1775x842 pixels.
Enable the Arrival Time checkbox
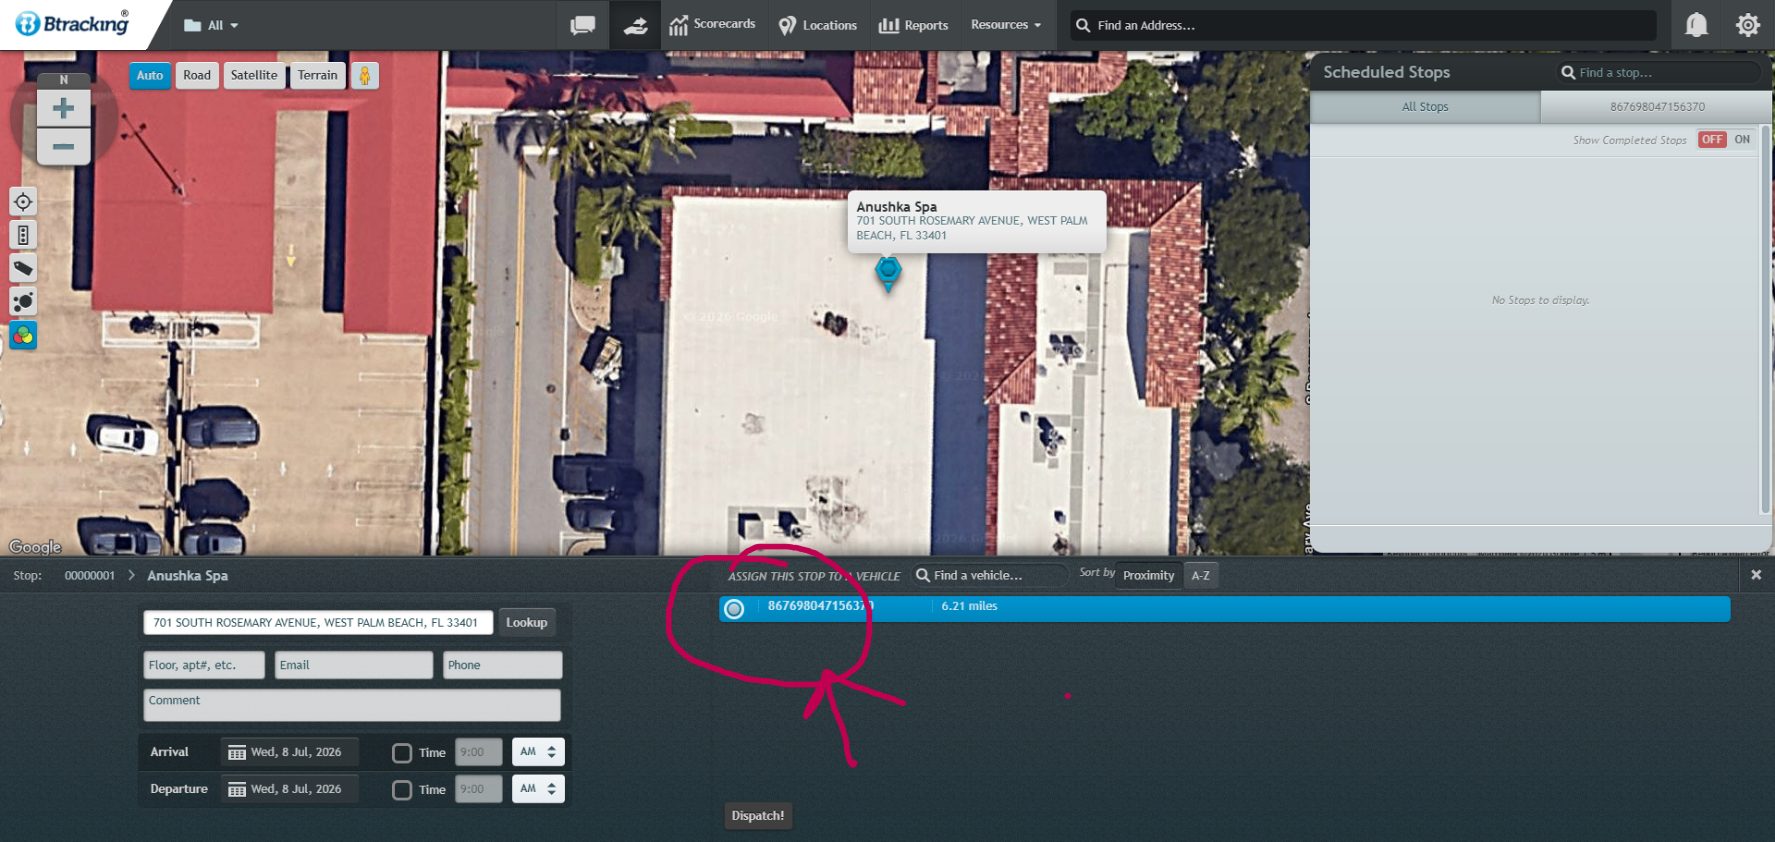(x=402, y=753)
